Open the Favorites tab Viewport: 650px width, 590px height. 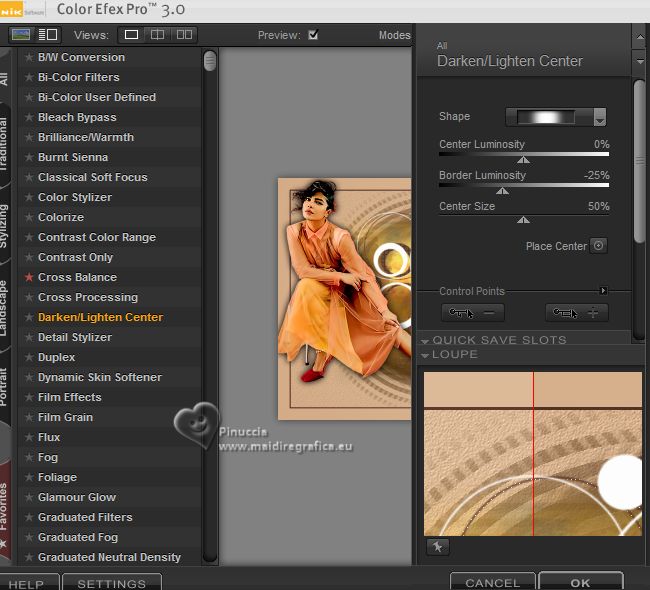(5, 505)
